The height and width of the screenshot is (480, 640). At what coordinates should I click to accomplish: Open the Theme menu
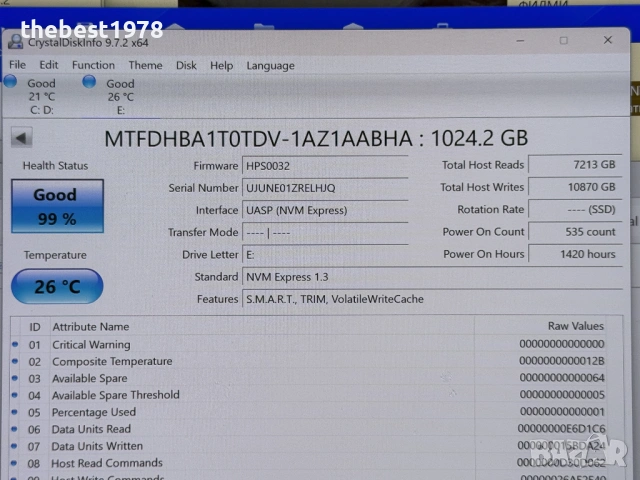pos(145,65)
